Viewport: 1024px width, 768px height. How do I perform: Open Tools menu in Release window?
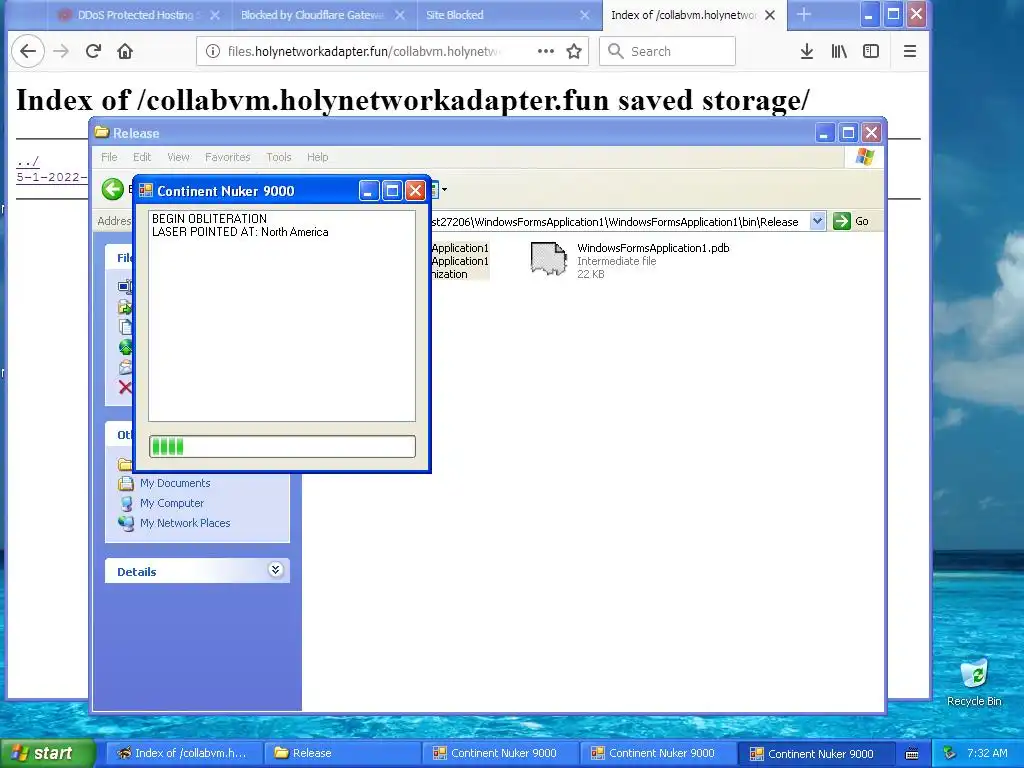[x=278, y=157]
